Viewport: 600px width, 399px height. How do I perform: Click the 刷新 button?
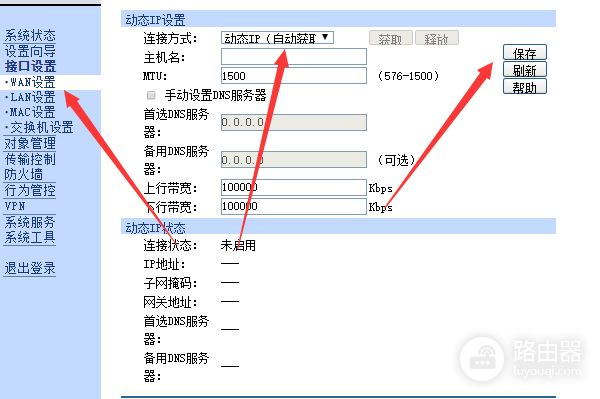pyautogui.click(x=525, y=69)
